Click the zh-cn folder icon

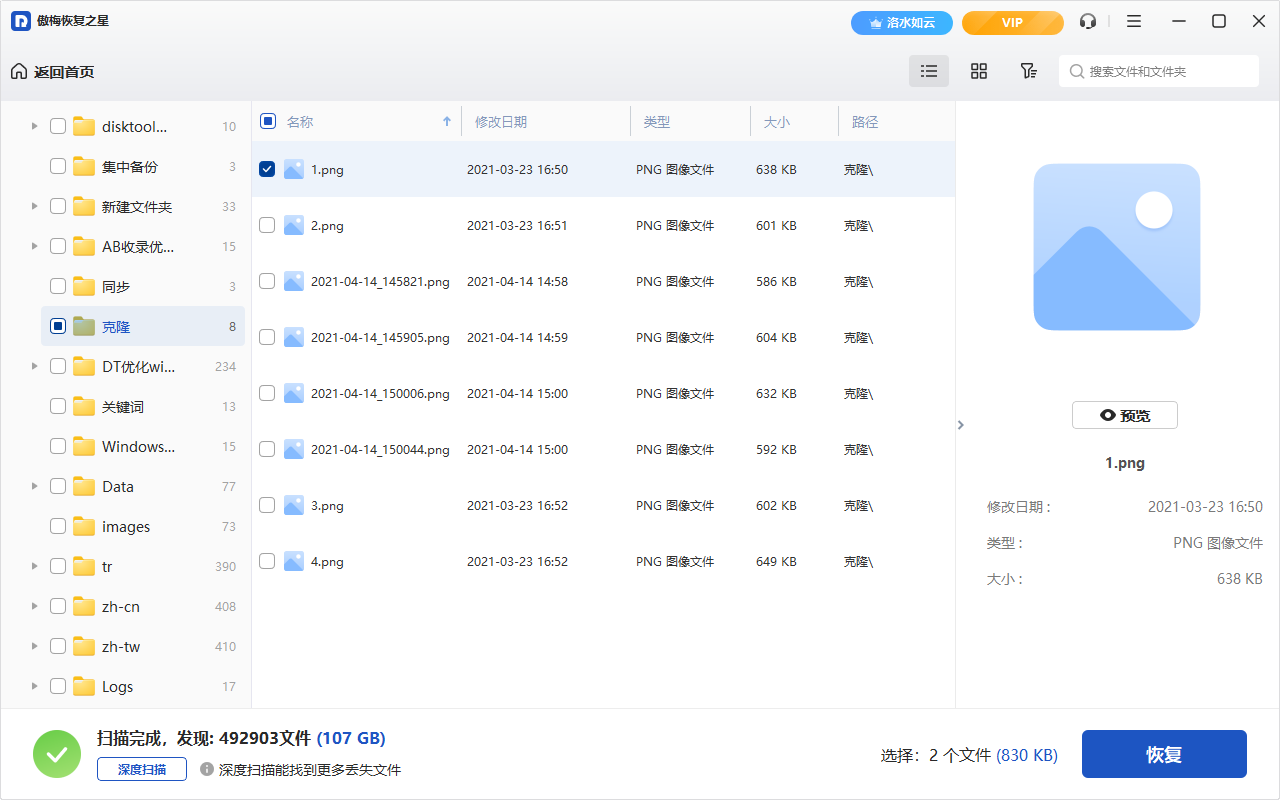pos(84,606)
